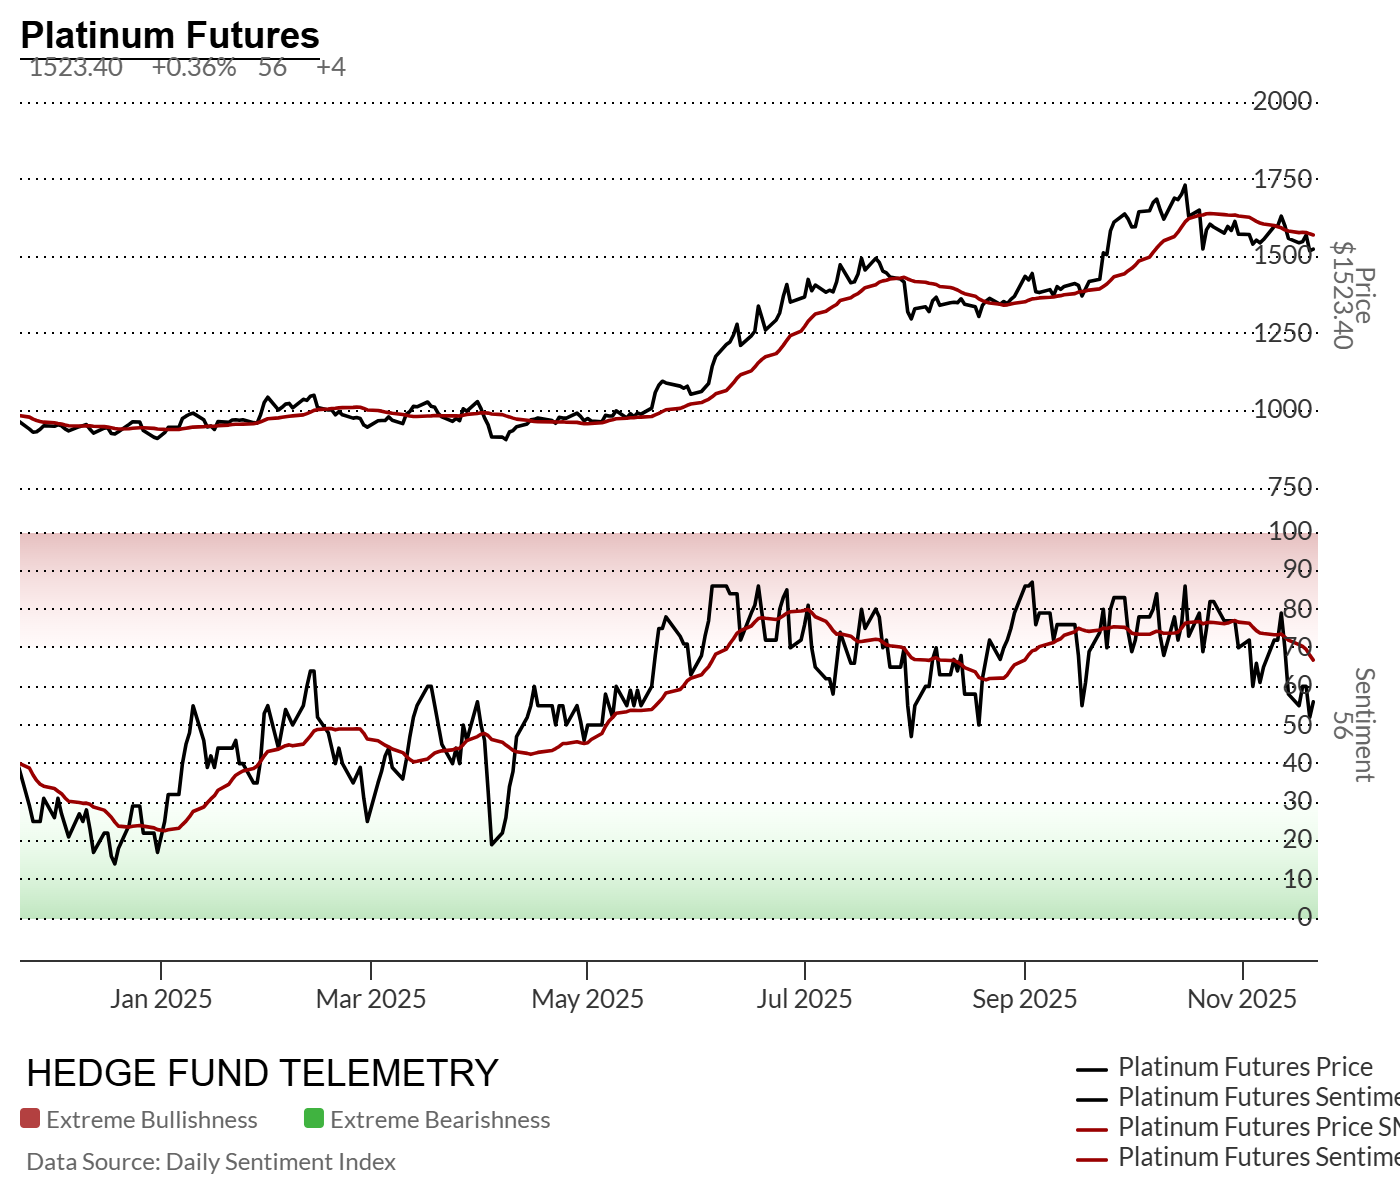This screenshot has width=1400, height=1200.
Task: Click the Data Source: Daily Sentiment Index text
Action: click(211, 1162)
